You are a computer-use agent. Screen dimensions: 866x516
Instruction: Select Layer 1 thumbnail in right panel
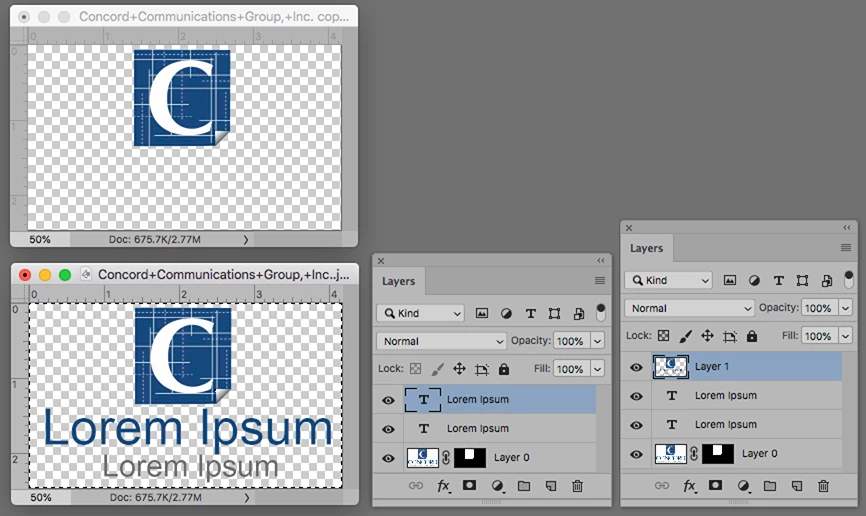click(670, 367)
